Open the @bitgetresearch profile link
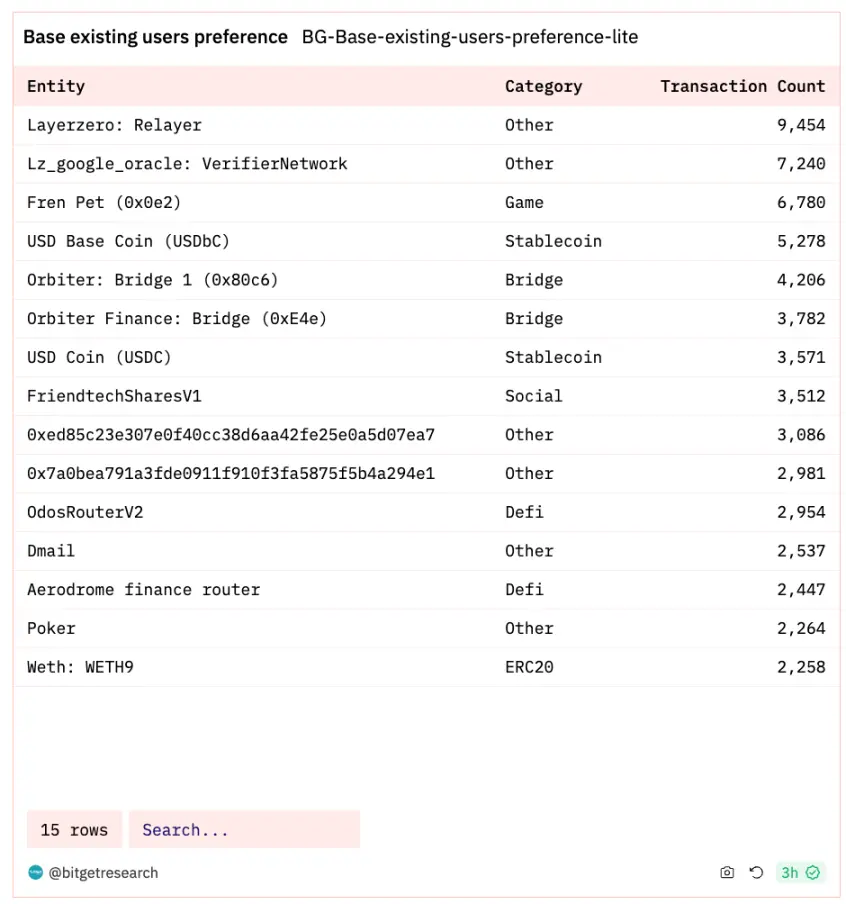This screenshot has height=904, width=846. 103,873
